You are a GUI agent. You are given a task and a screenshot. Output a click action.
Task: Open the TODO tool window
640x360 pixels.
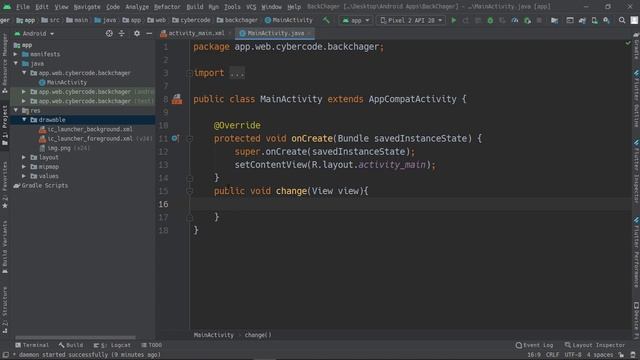[x=151, y=345]
